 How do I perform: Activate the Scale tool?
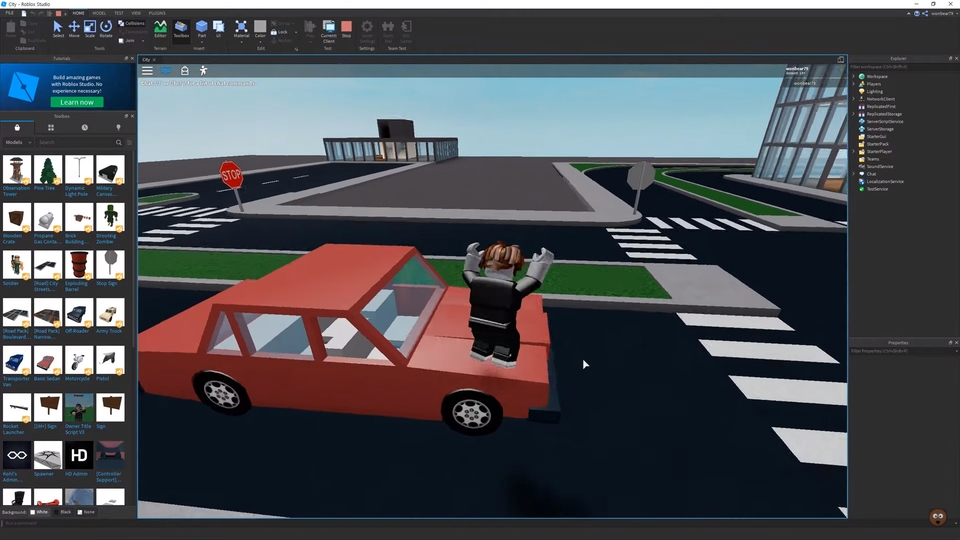point(90,29)
